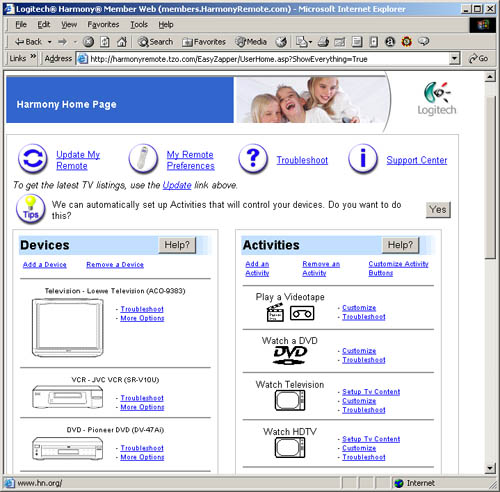Click the Print toolbar icon
Viewport: 500px width, 492px height.
click(x=323, y=42)
